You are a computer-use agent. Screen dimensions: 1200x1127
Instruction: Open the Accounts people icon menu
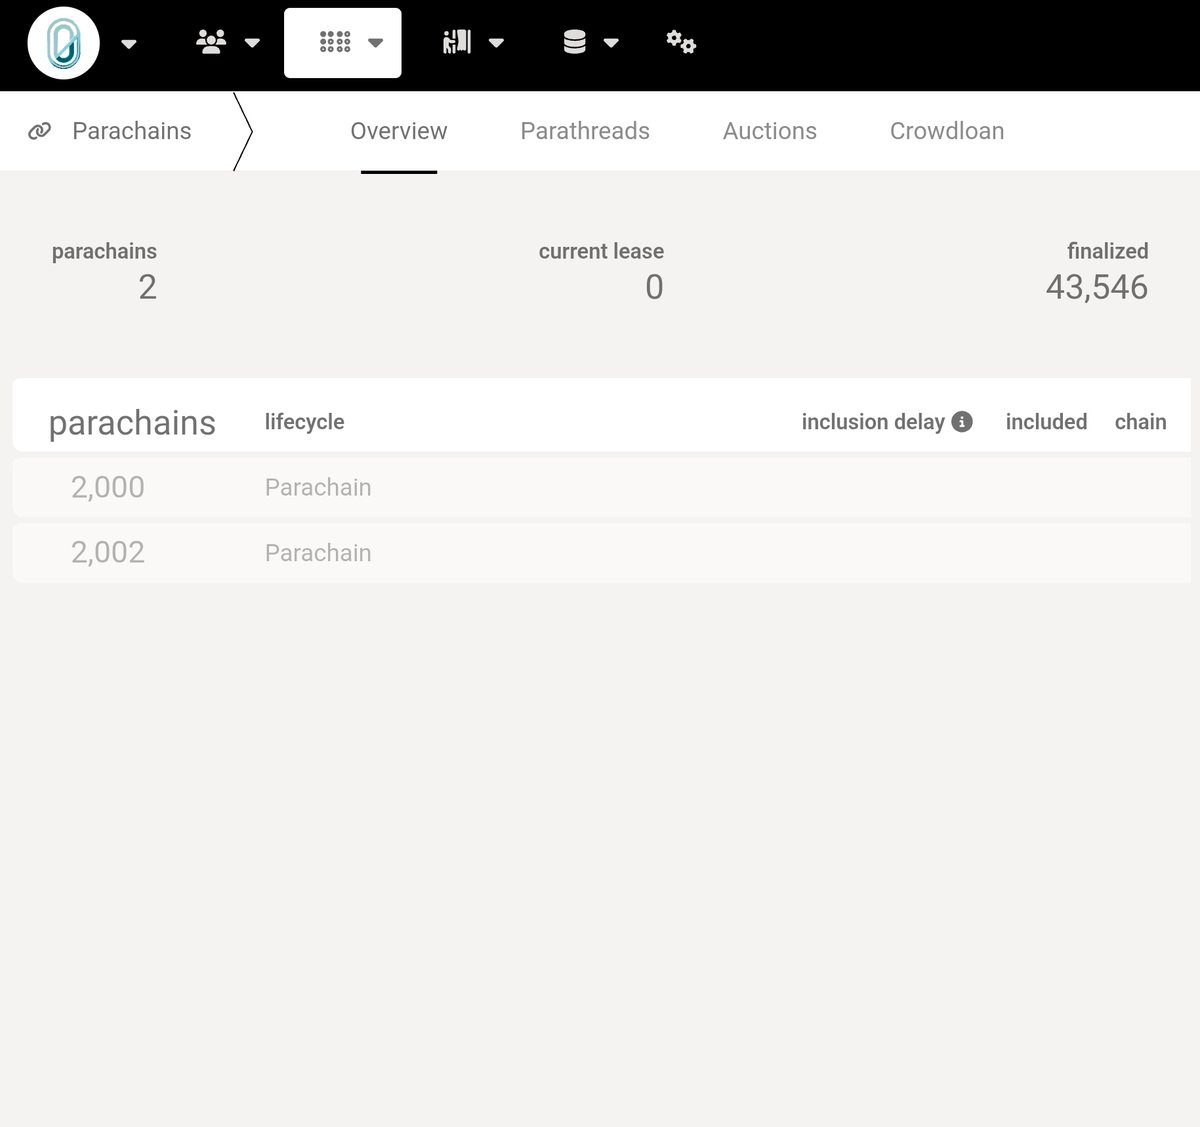[x=211, y=42]
